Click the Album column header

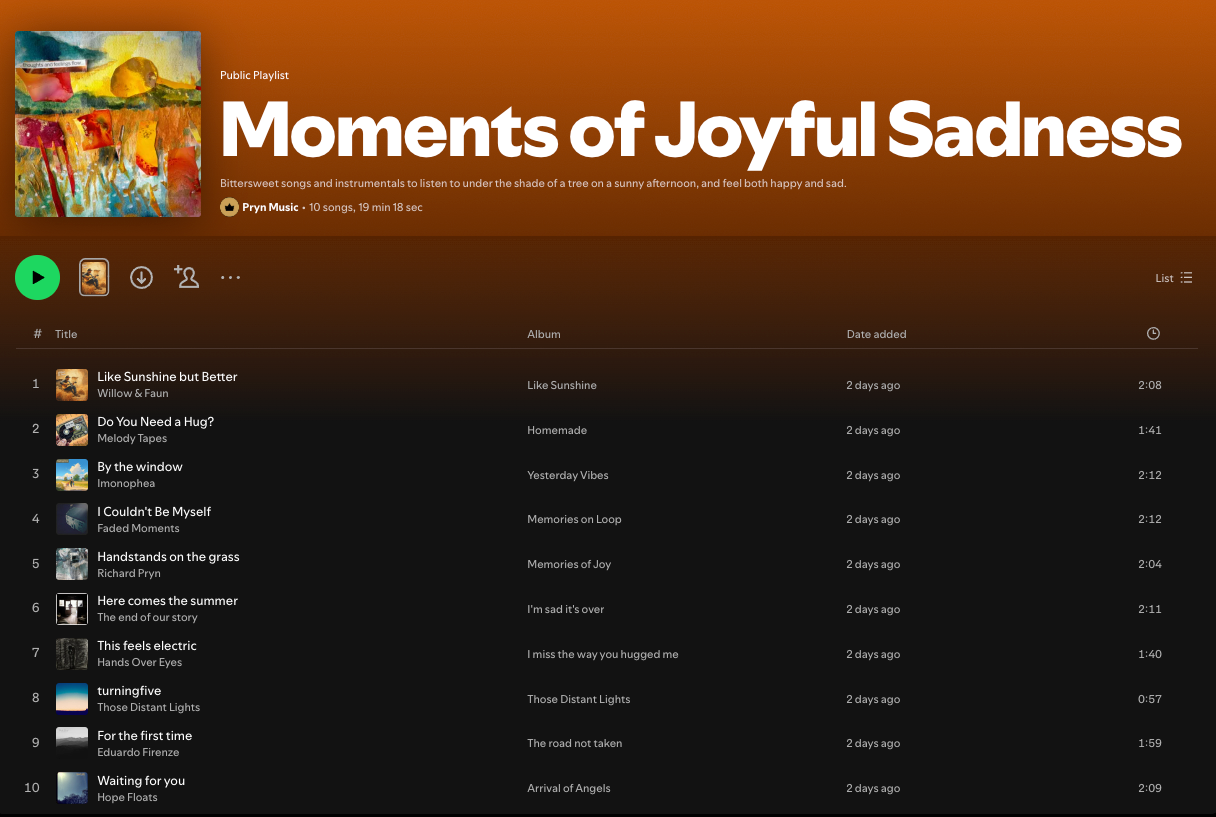[544, 334]
